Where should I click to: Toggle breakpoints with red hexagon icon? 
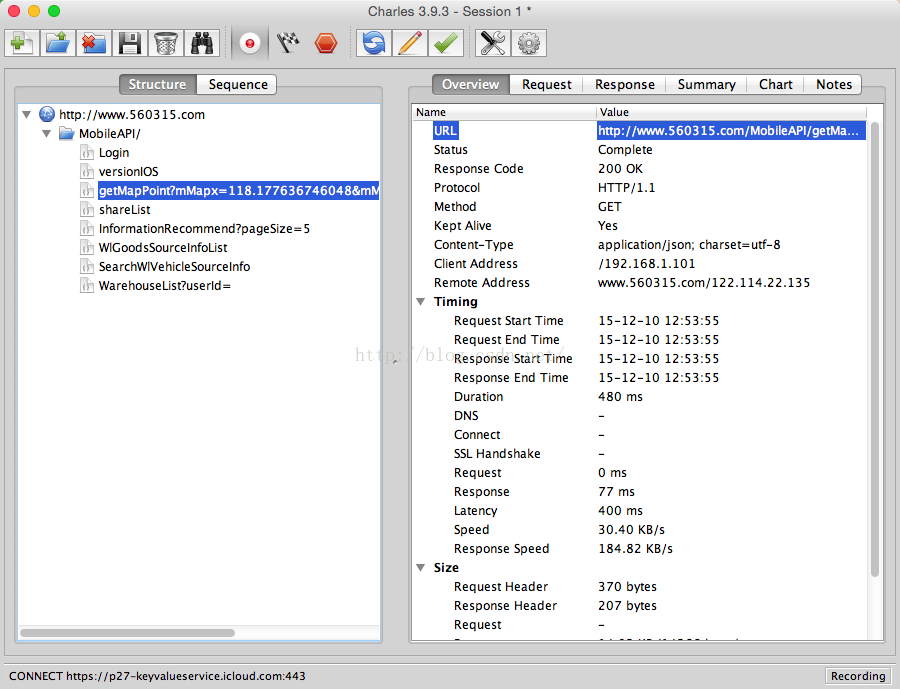click(x=325, y=43)
